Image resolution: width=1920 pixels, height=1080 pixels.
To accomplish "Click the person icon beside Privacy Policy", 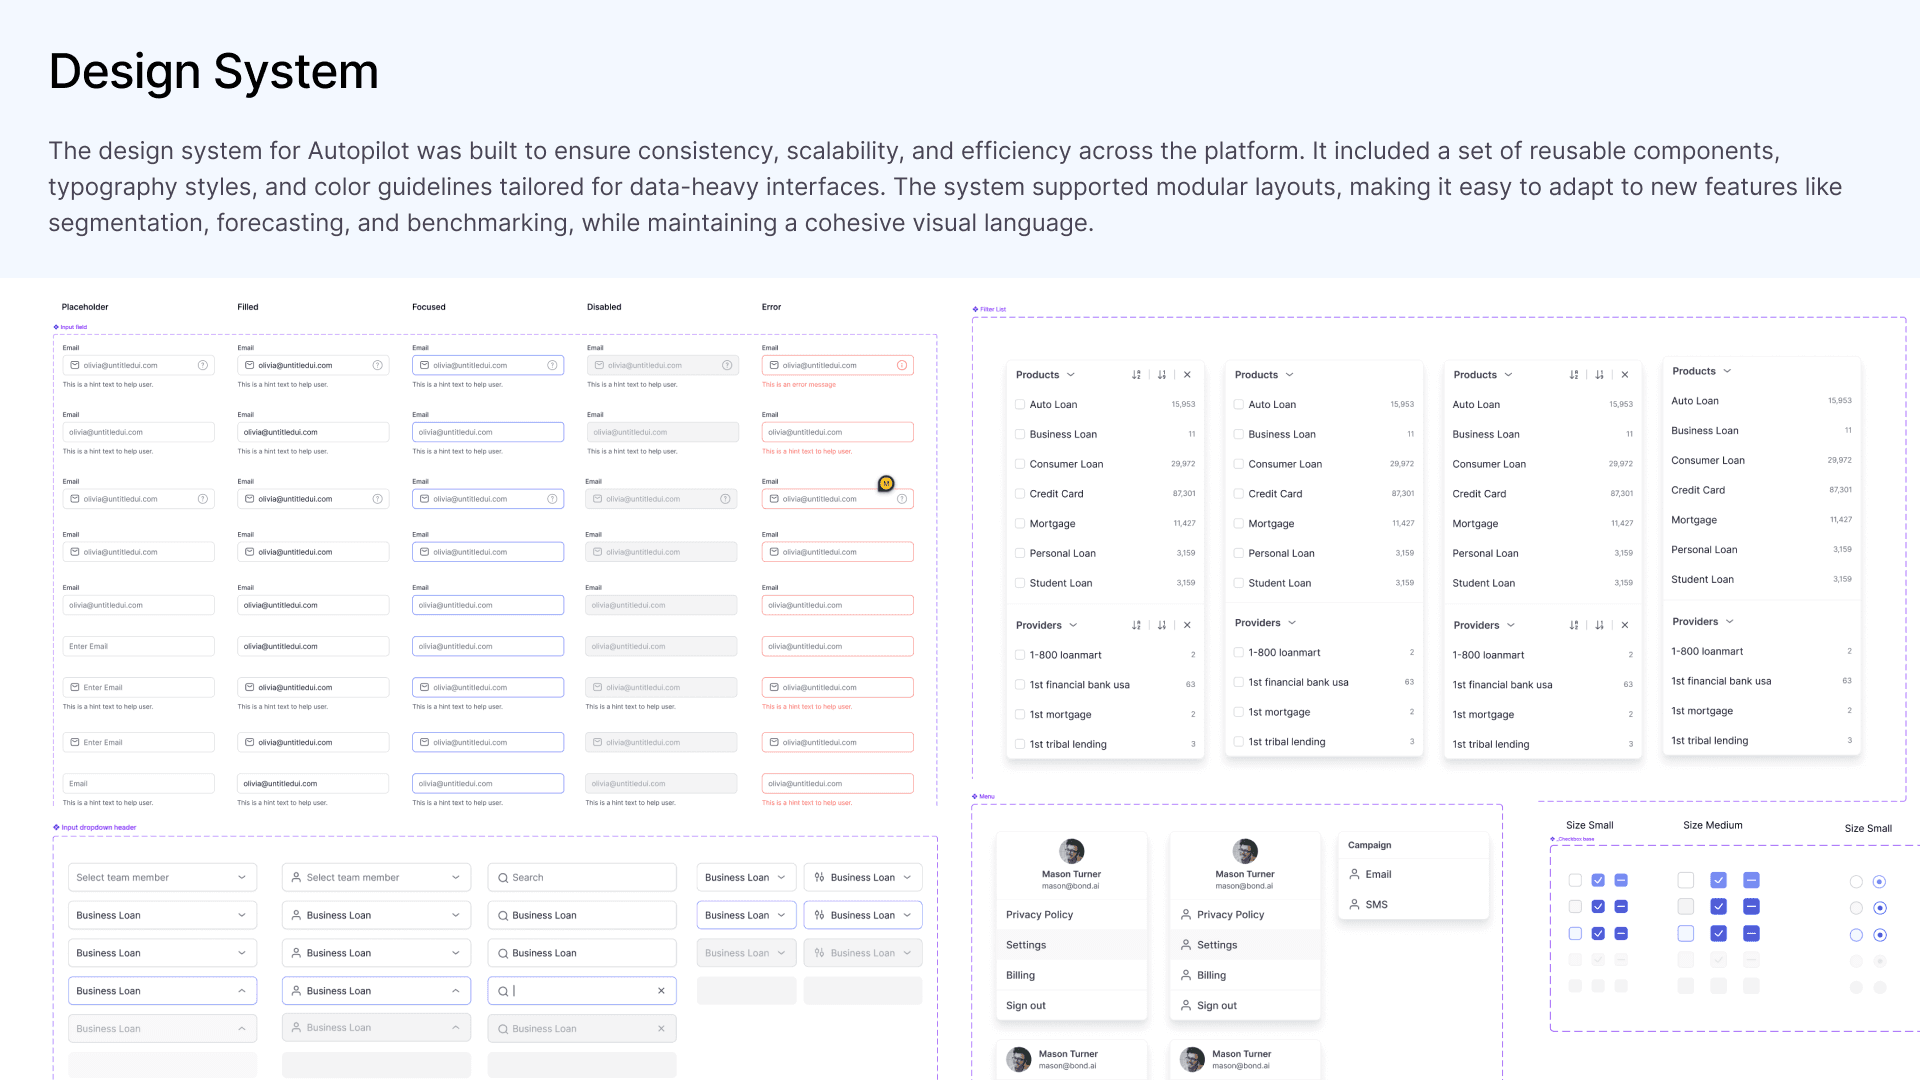I will 1186,915.
